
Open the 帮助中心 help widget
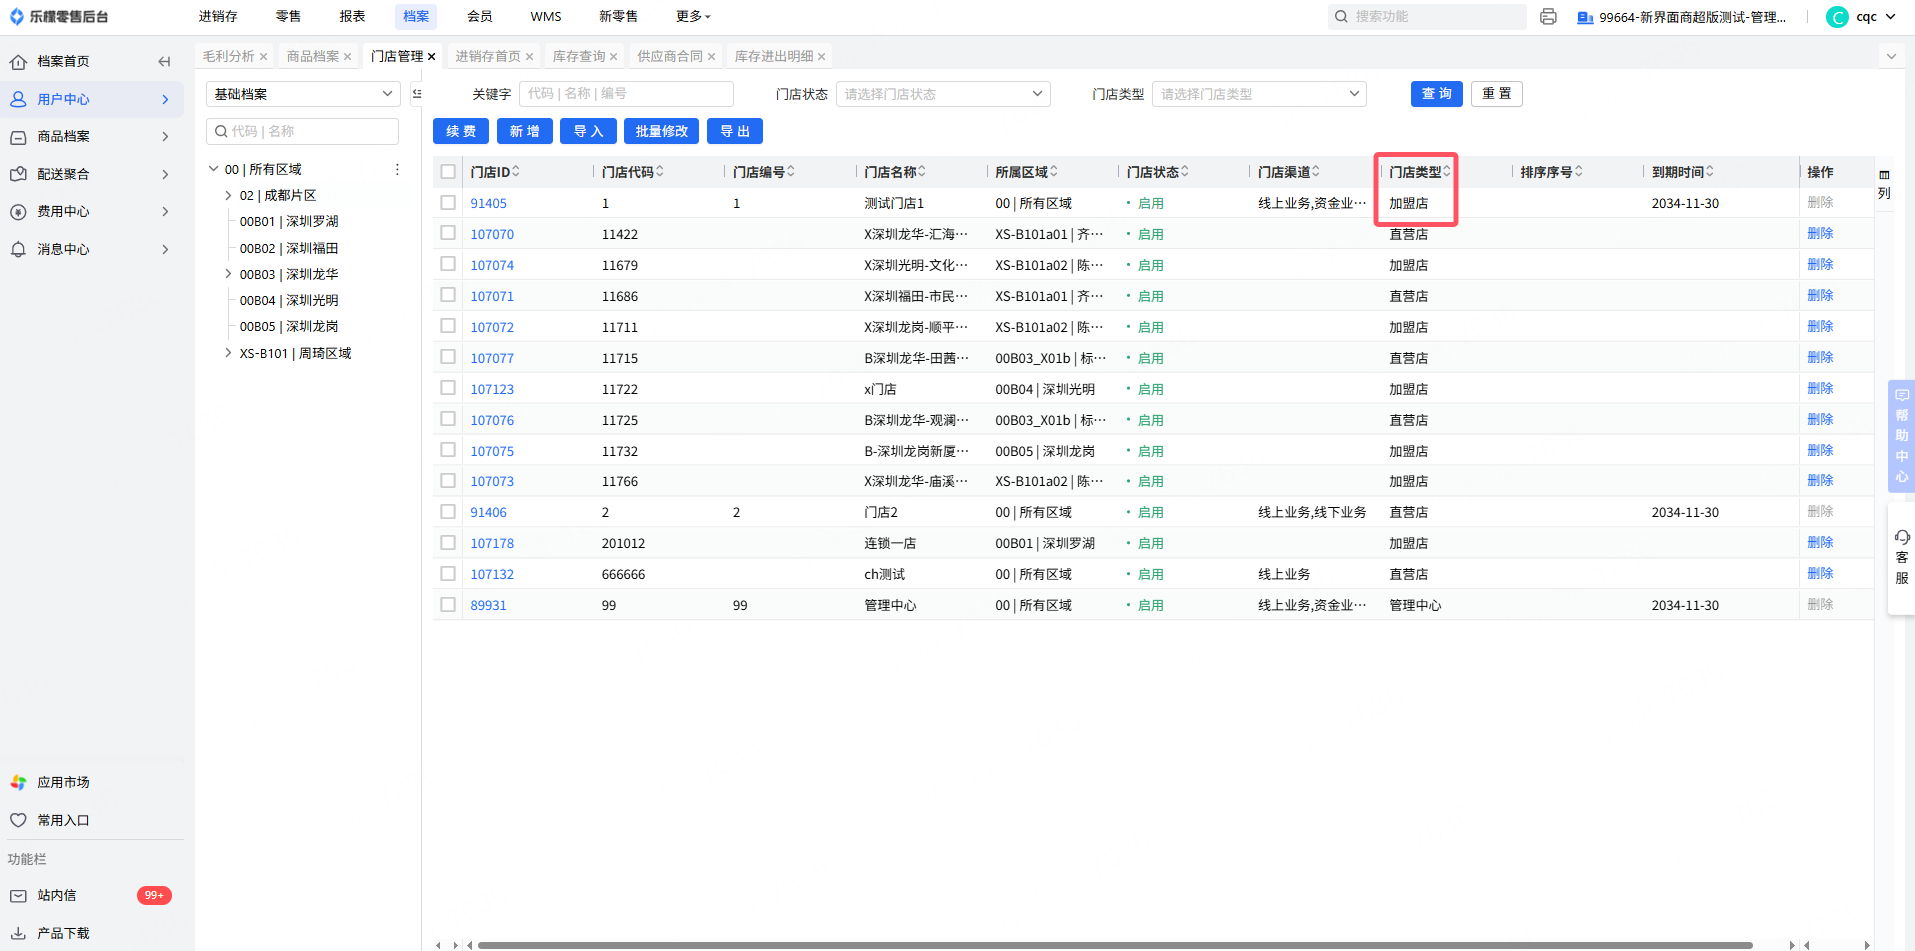pos(1901,436)
